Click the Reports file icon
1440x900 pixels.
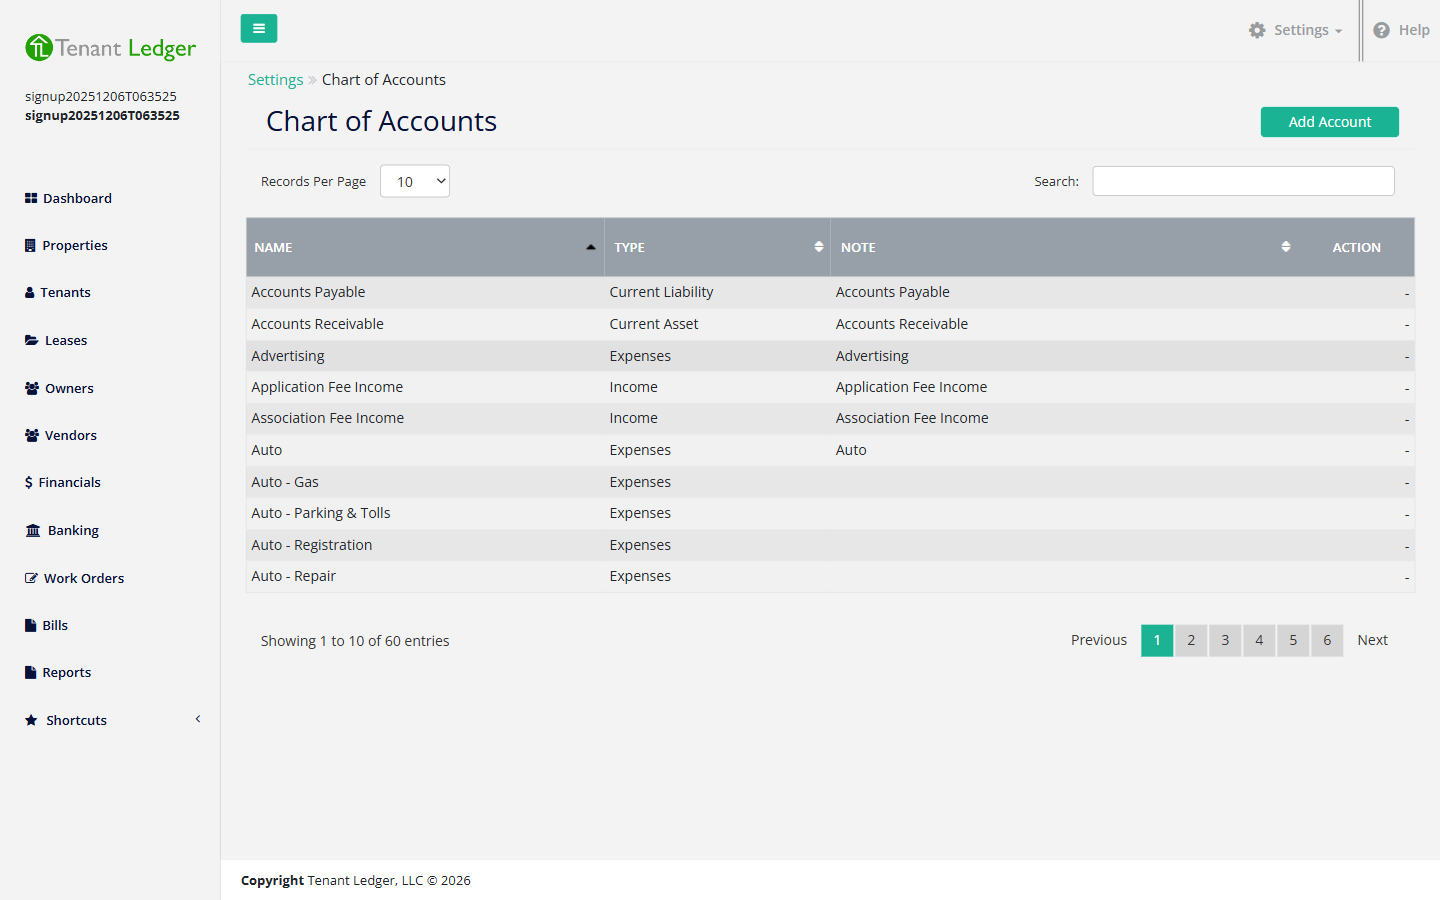[30, 672]
